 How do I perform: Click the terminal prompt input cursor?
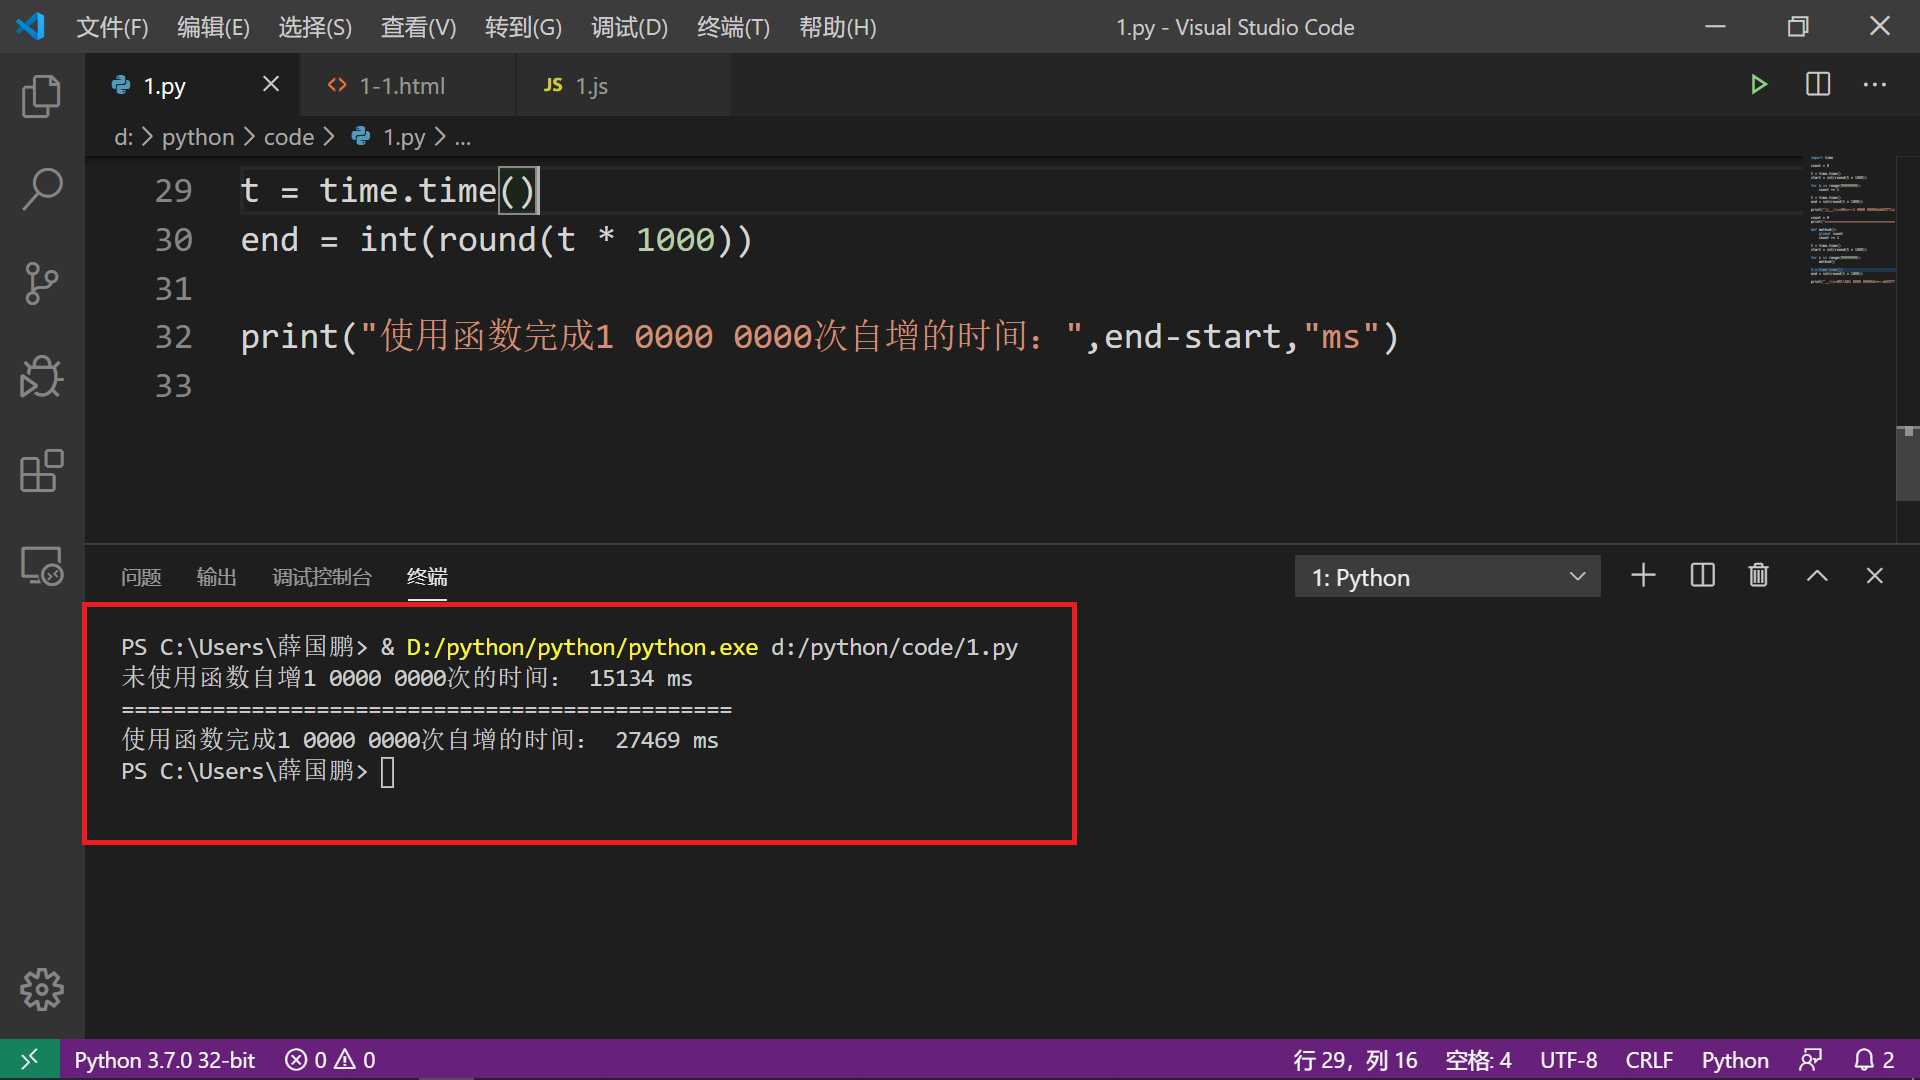click(x=388, y=772)
